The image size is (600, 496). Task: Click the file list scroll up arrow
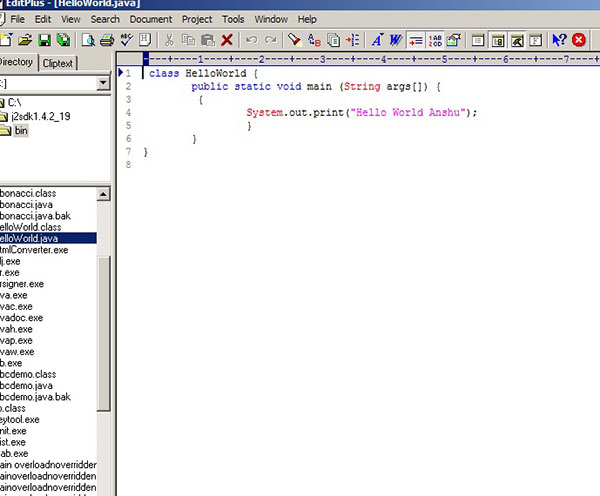pos(103,194)
